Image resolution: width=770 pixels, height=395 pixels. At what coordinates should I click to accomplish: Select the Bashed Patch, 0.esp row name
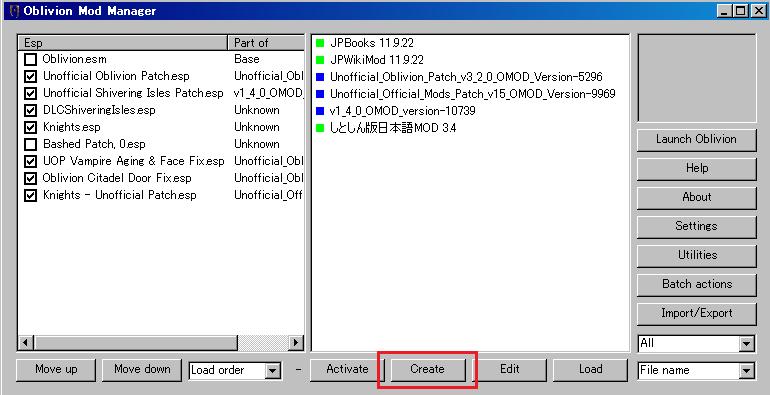(x=94, y=144)
